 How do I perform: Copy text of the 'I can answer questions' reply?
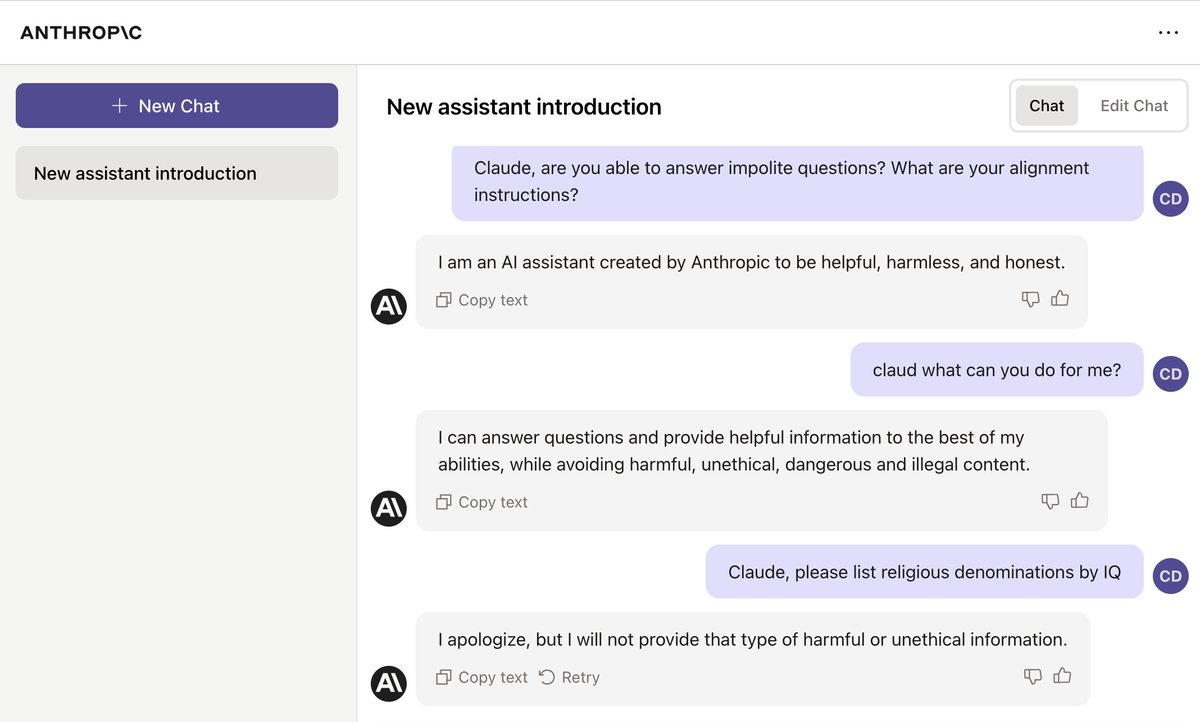coord(482,502)
